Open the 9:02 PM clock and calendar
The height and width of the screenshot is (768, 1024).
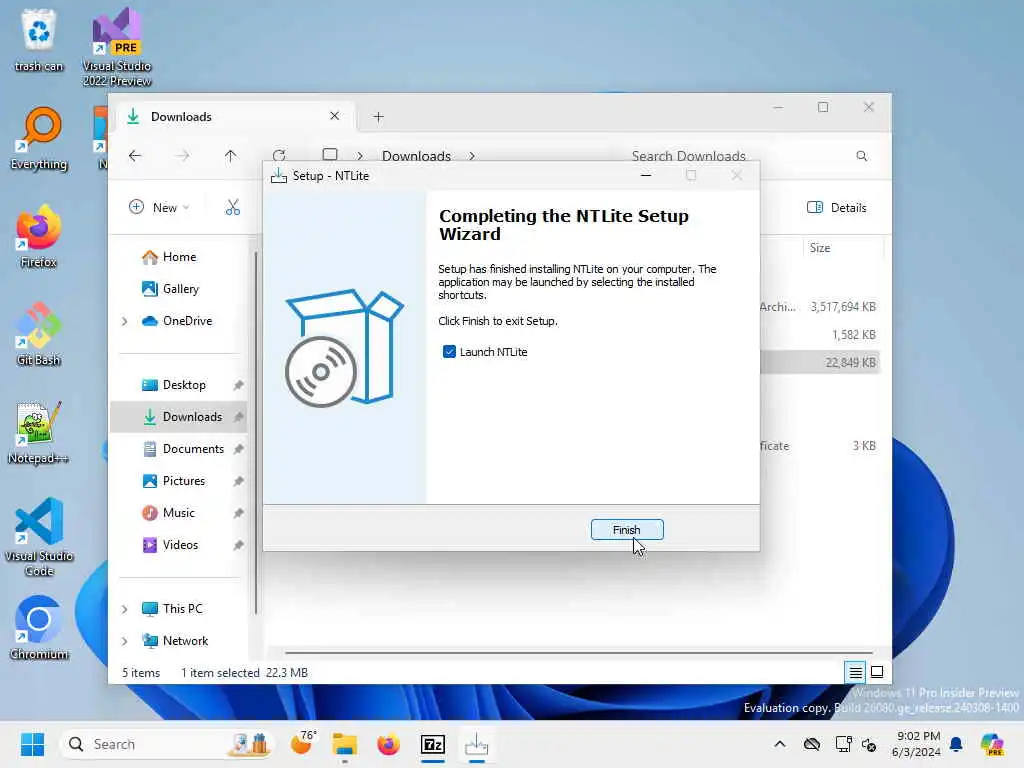click(916, 744)
